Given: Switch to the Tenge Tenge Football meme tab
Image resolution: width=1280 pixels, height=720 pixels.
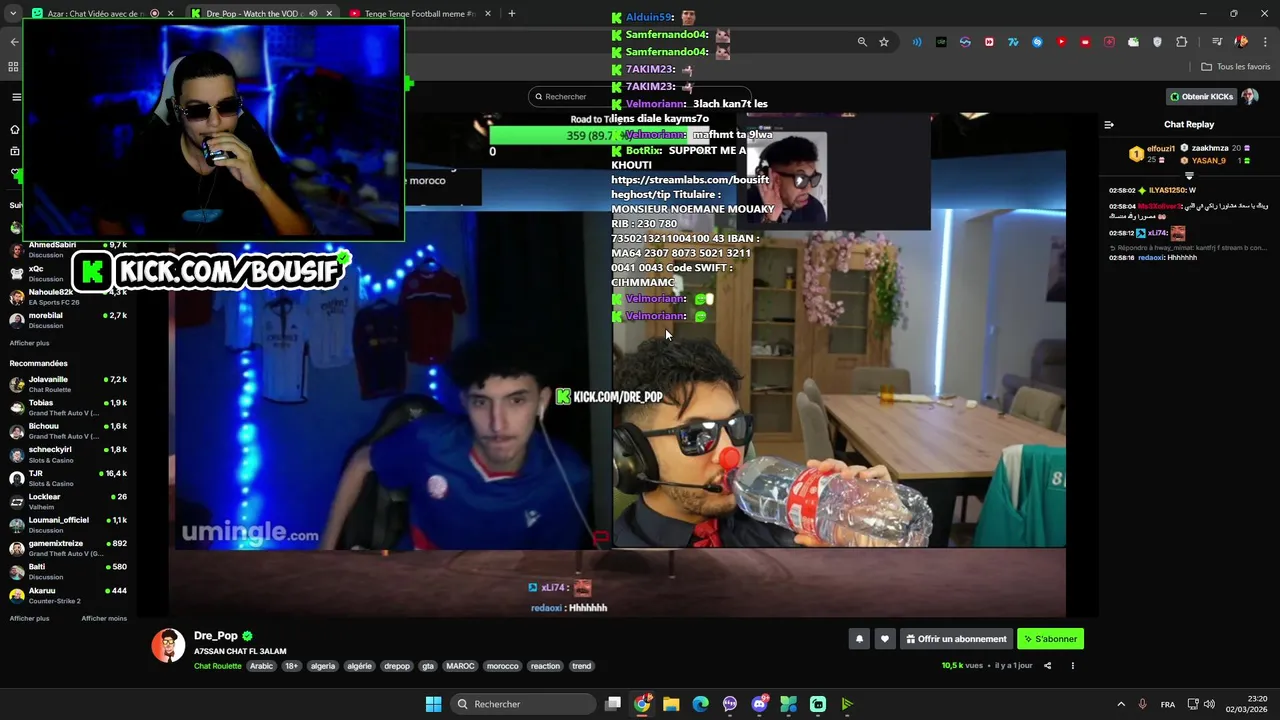Looking at the screenshot, I should click(419, 14).
